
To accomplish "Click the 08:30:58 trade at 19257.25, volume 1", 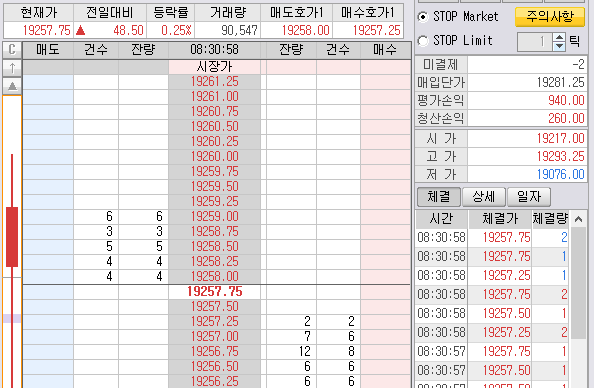I will 492,275.
